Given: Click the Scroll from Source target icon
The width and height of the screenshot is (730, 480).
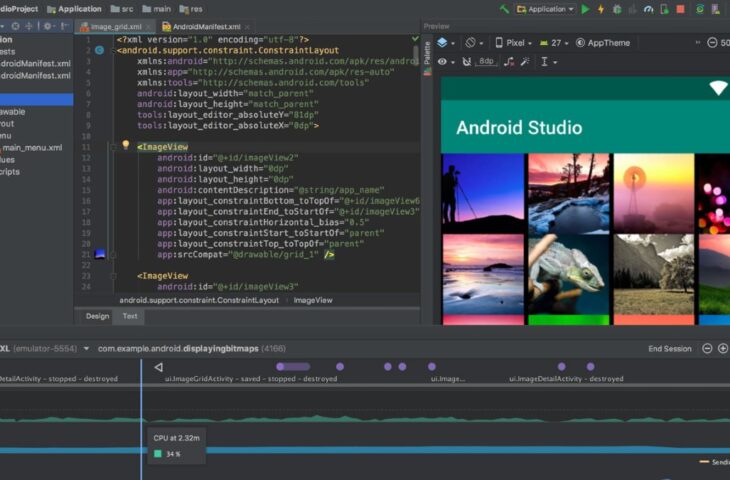Looking at the screenshot, I should point(16,27).
